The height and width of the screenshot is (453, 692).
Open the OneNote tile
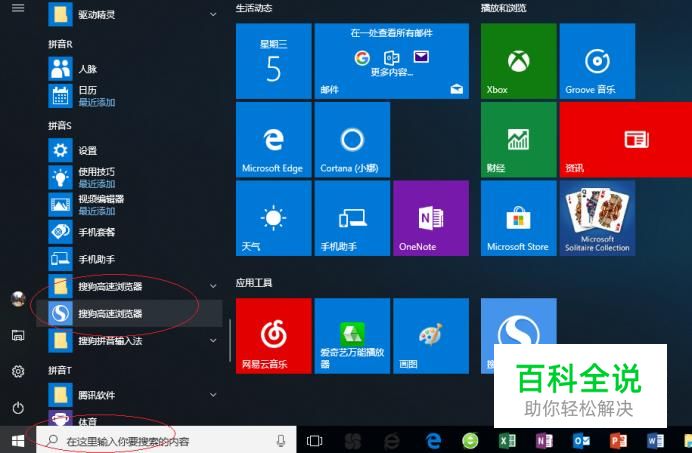tap(431, 218)
